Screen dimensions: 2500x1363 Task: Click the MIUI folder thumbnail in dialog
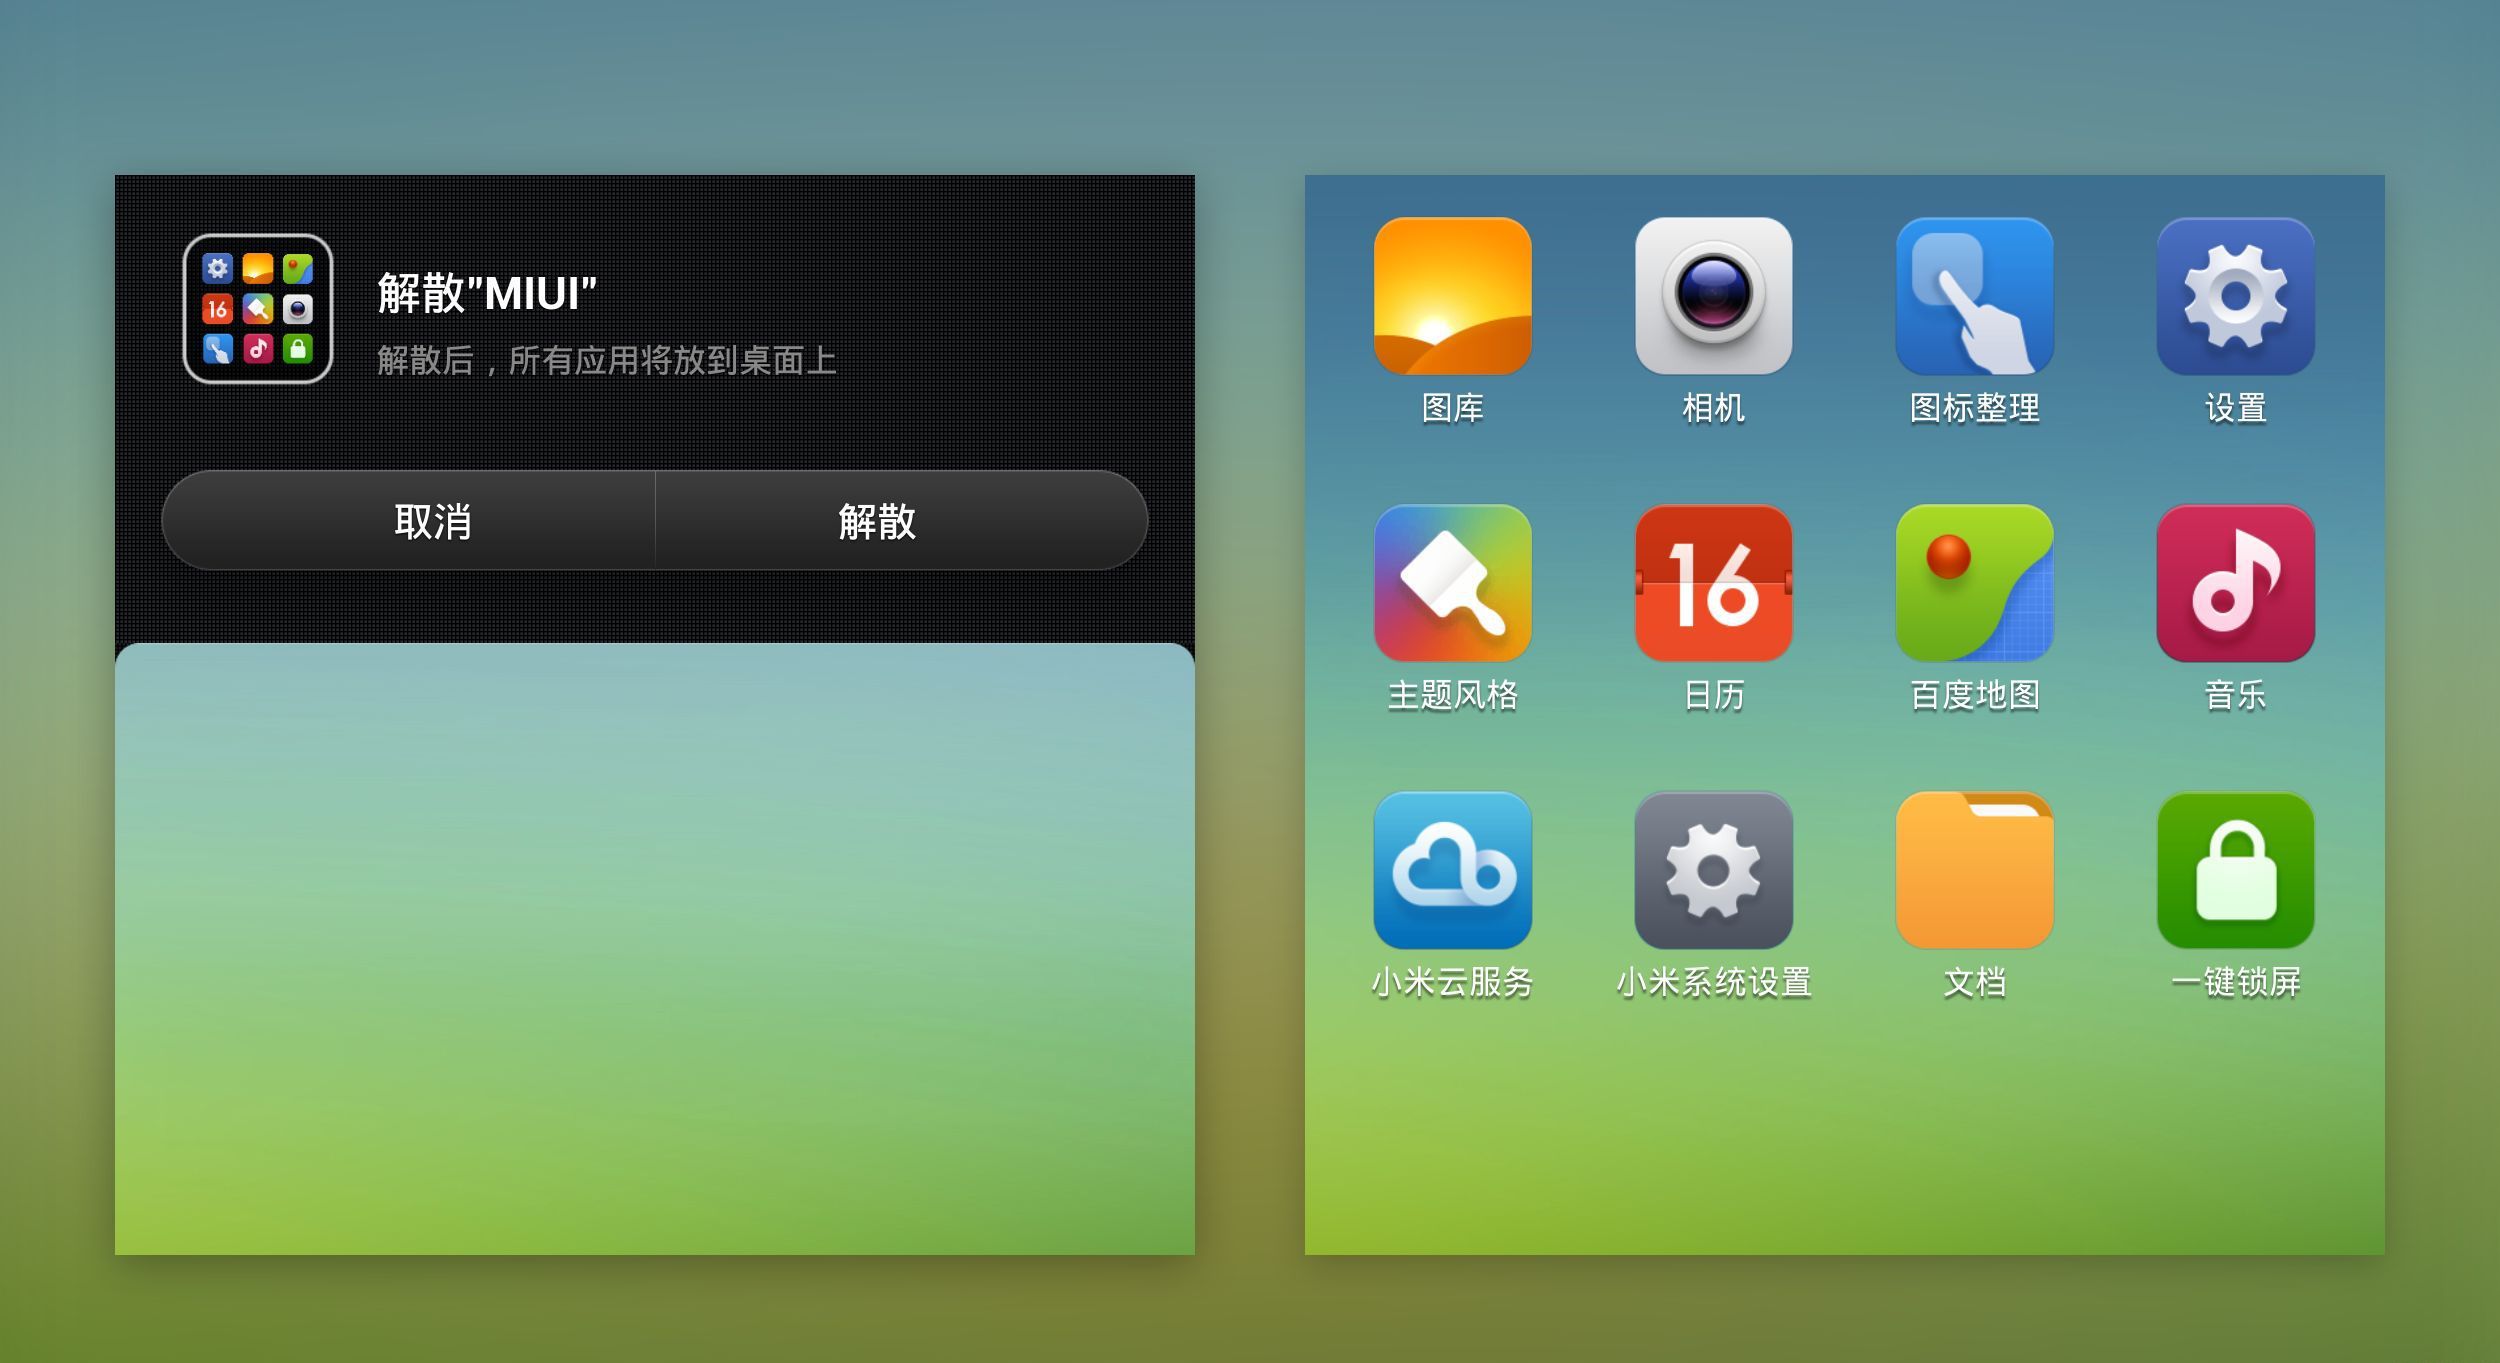[x=258, y=309]
